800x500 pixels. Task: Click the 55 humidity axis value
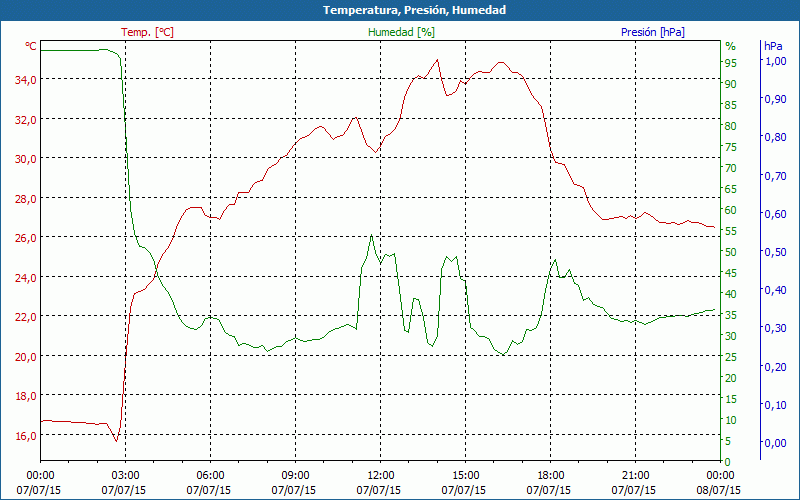tap(731, 231)
